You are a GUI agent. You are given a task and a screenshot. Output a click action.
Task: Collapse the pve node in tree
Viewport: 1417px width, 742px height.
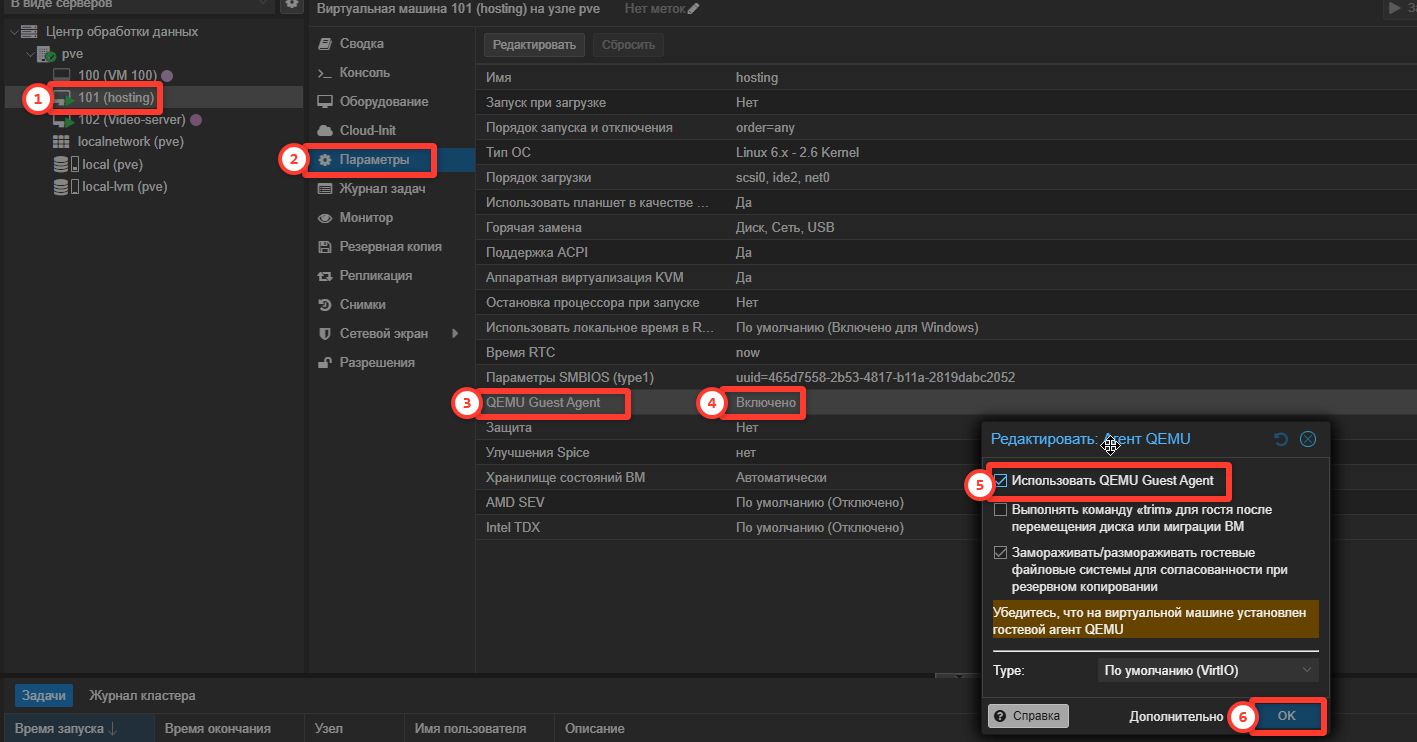click(x=30, y=54)
